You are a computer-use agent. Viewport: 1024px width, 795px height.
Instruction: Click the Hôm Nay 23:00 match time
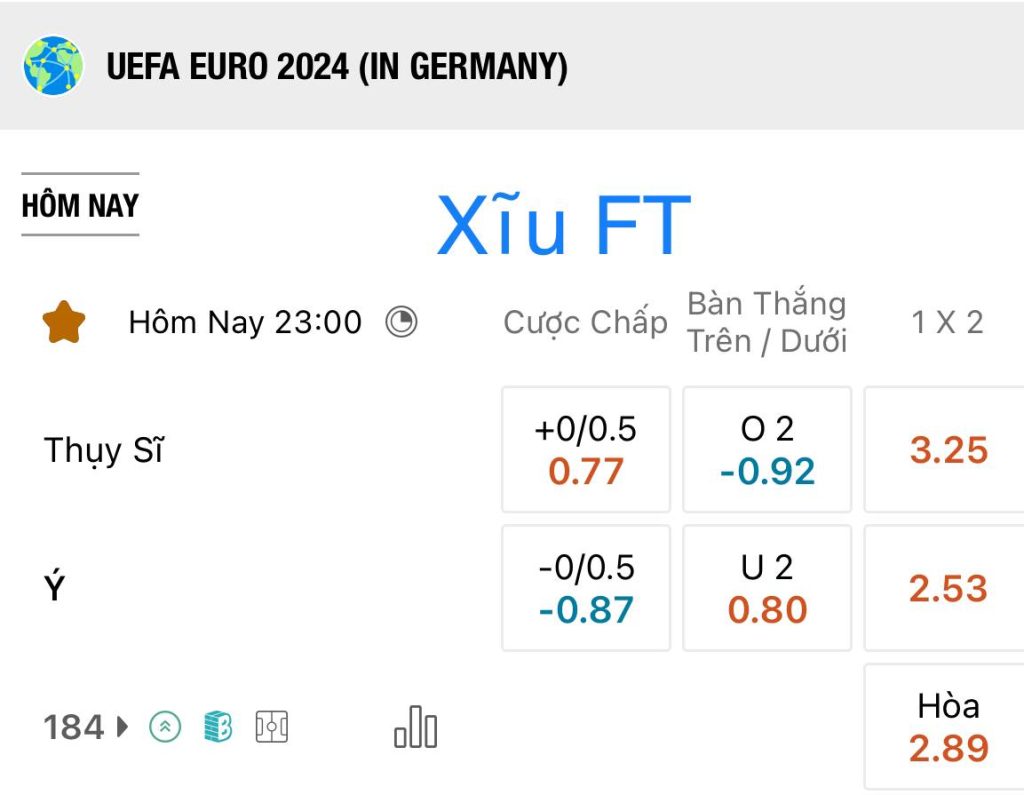click(x=245, y=322)
